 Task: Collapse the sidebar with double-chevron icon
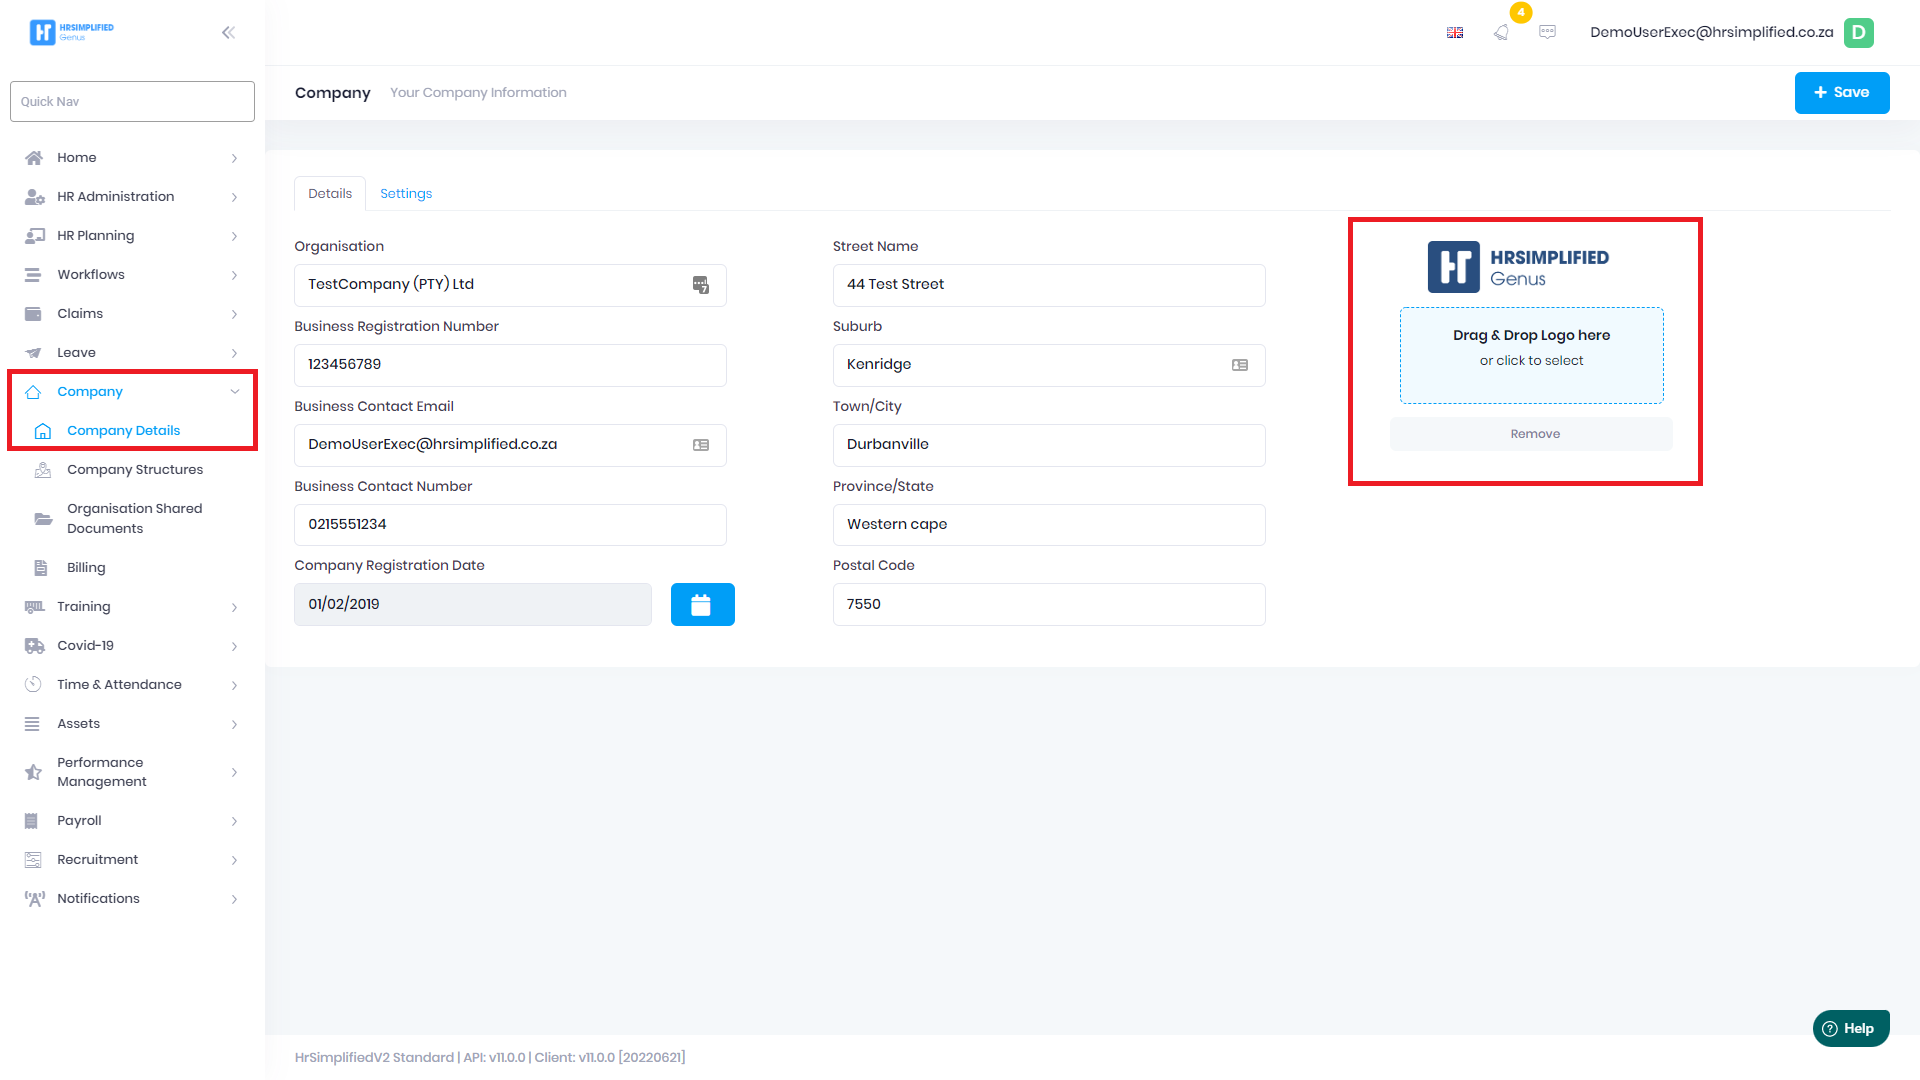coord(228,32)
